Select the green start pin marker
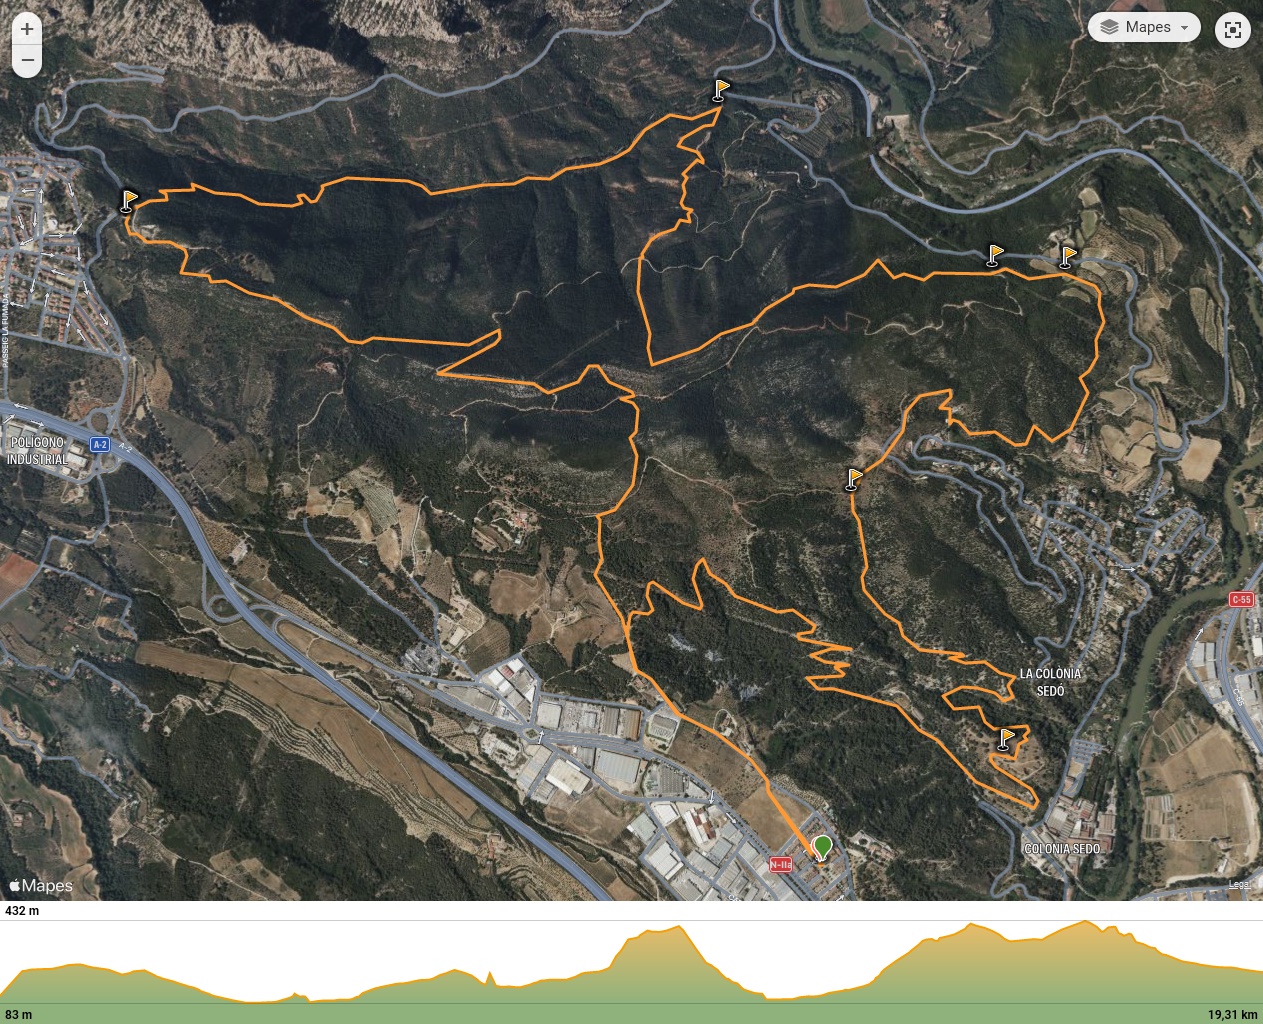Image resolution: width=1263 pixels, height=1024 pixels. pos(822,849)
